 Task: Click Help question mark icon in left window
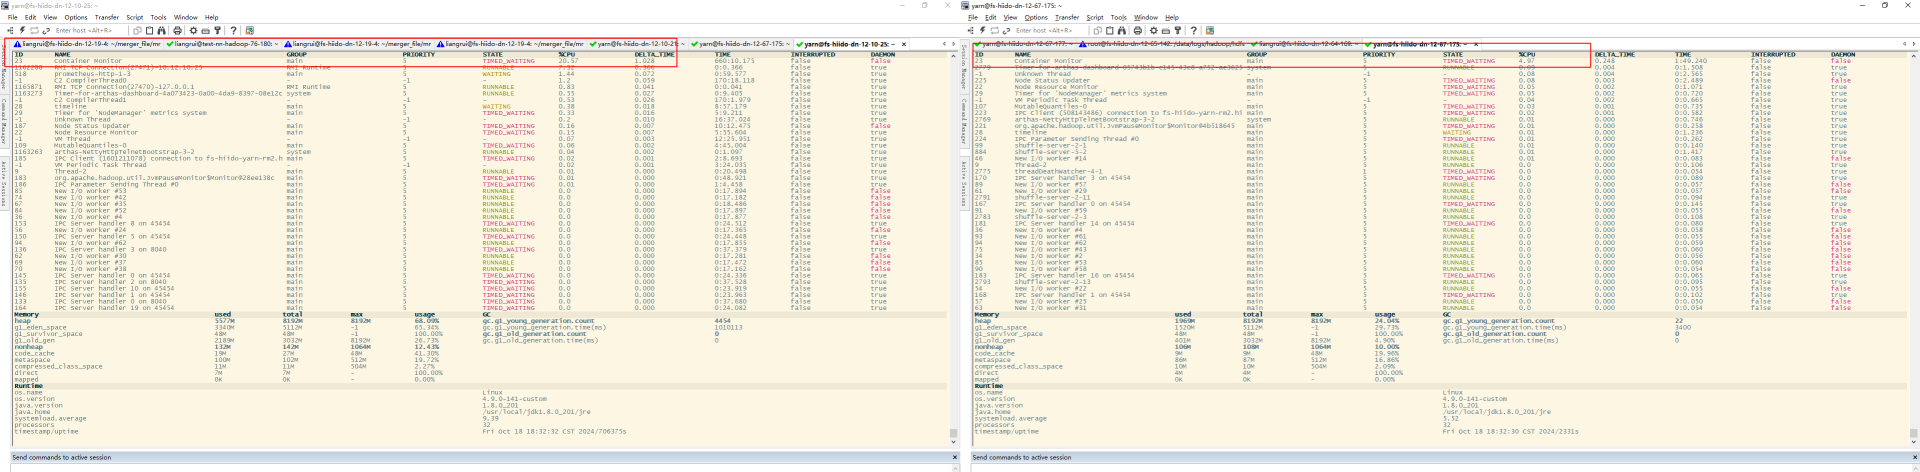[x=233, y=30]
